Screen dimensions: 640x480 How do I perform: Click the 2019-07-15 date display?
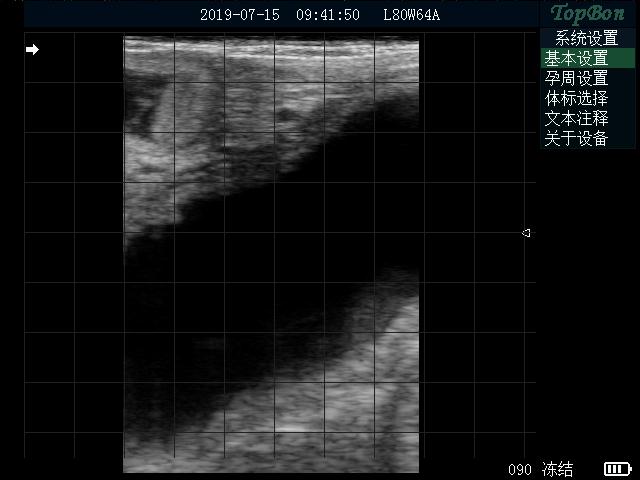(x=240, y=15)
